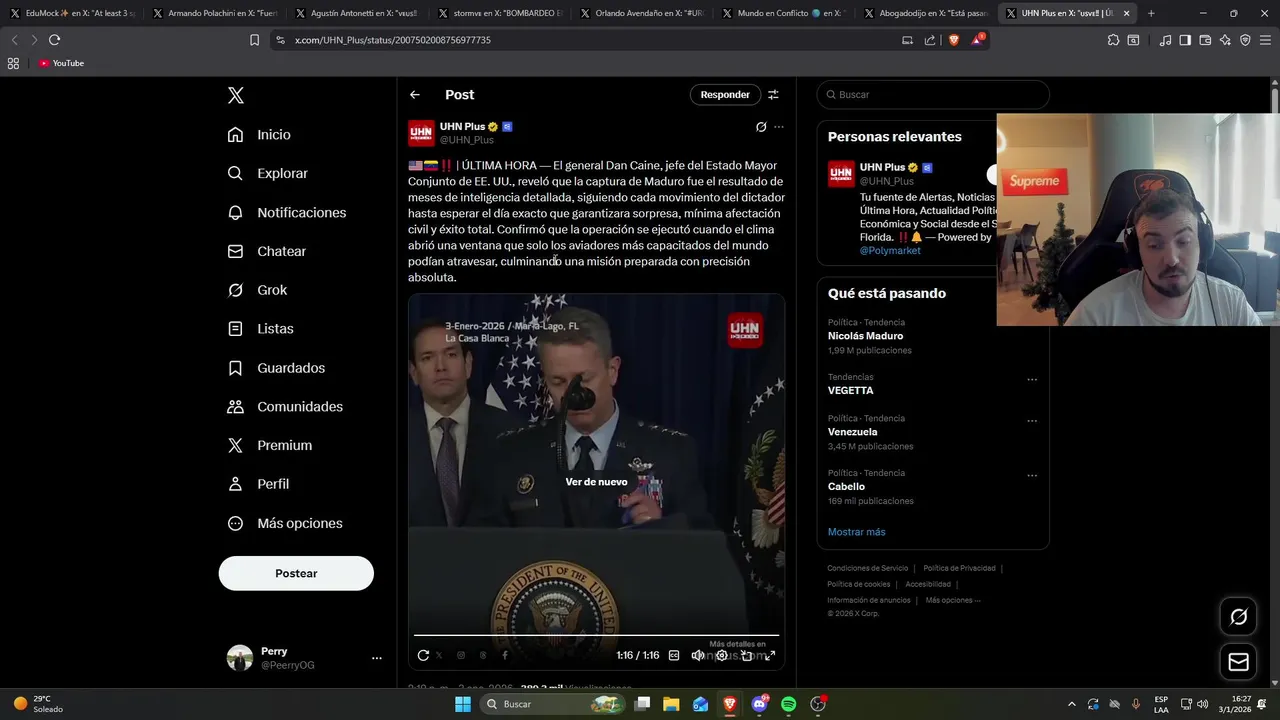Screen dimensions: 1280x720
Task: Replay the video with restart icon
Action: 423,655
